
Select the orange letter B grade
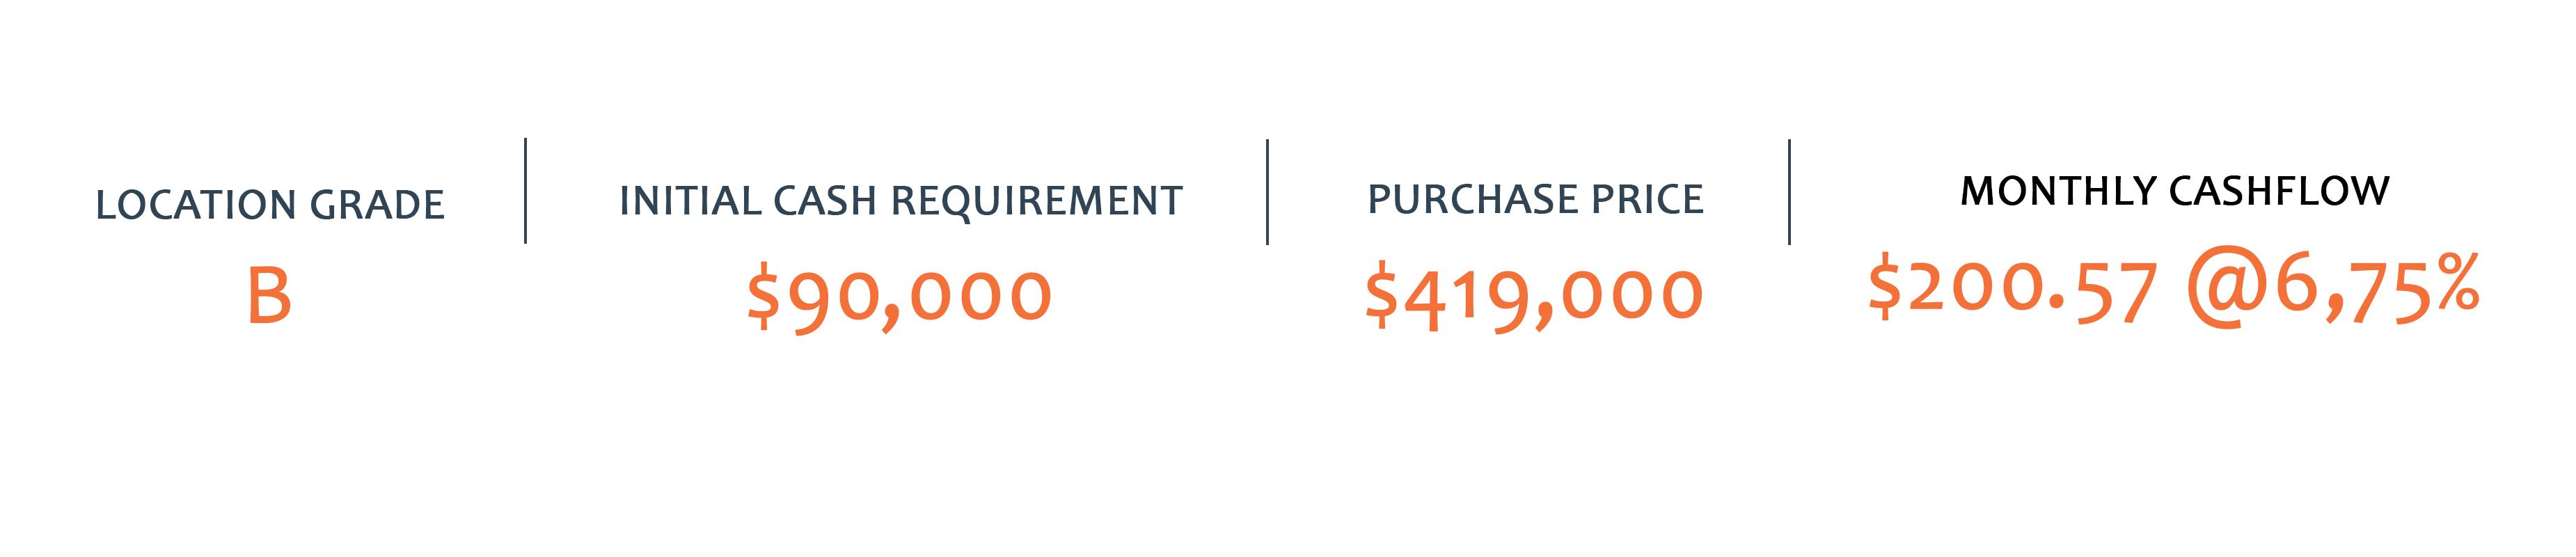[269, 297]
